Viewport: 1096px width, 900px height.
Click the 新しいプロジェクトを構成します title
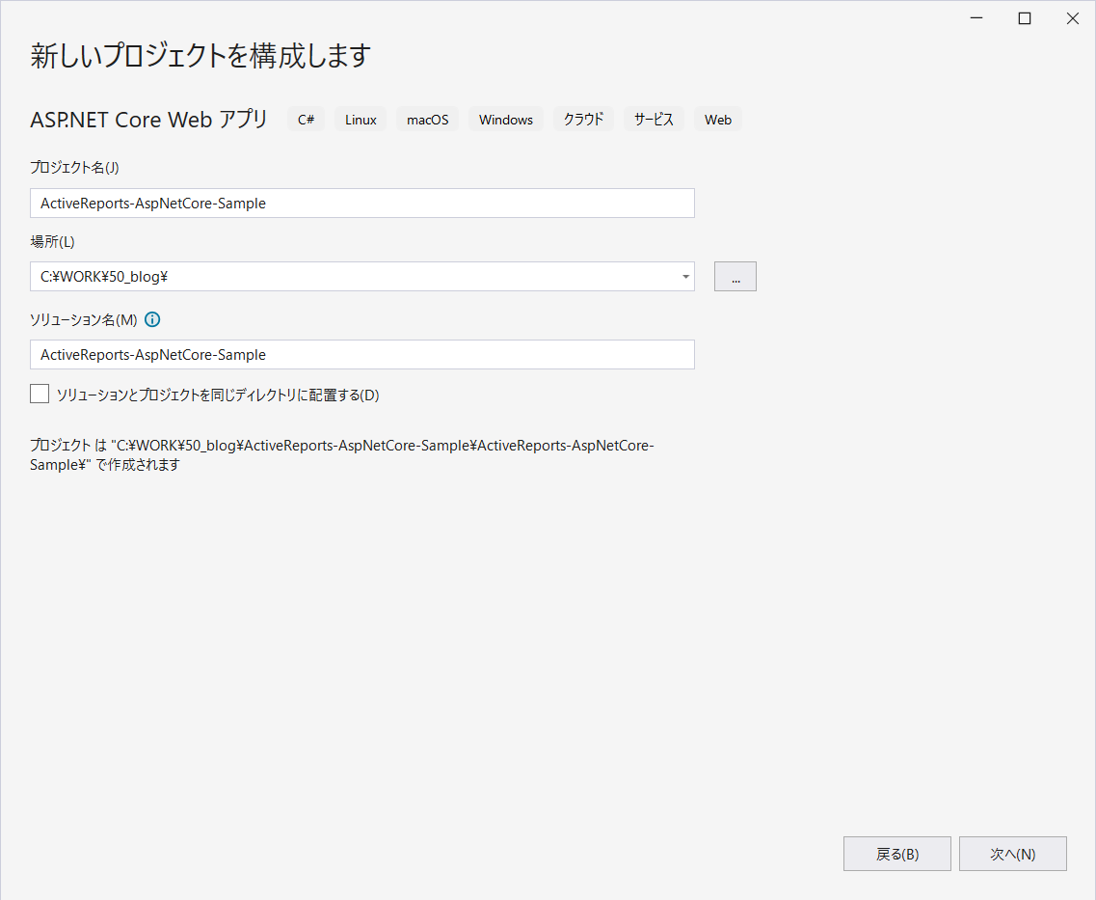201,55
